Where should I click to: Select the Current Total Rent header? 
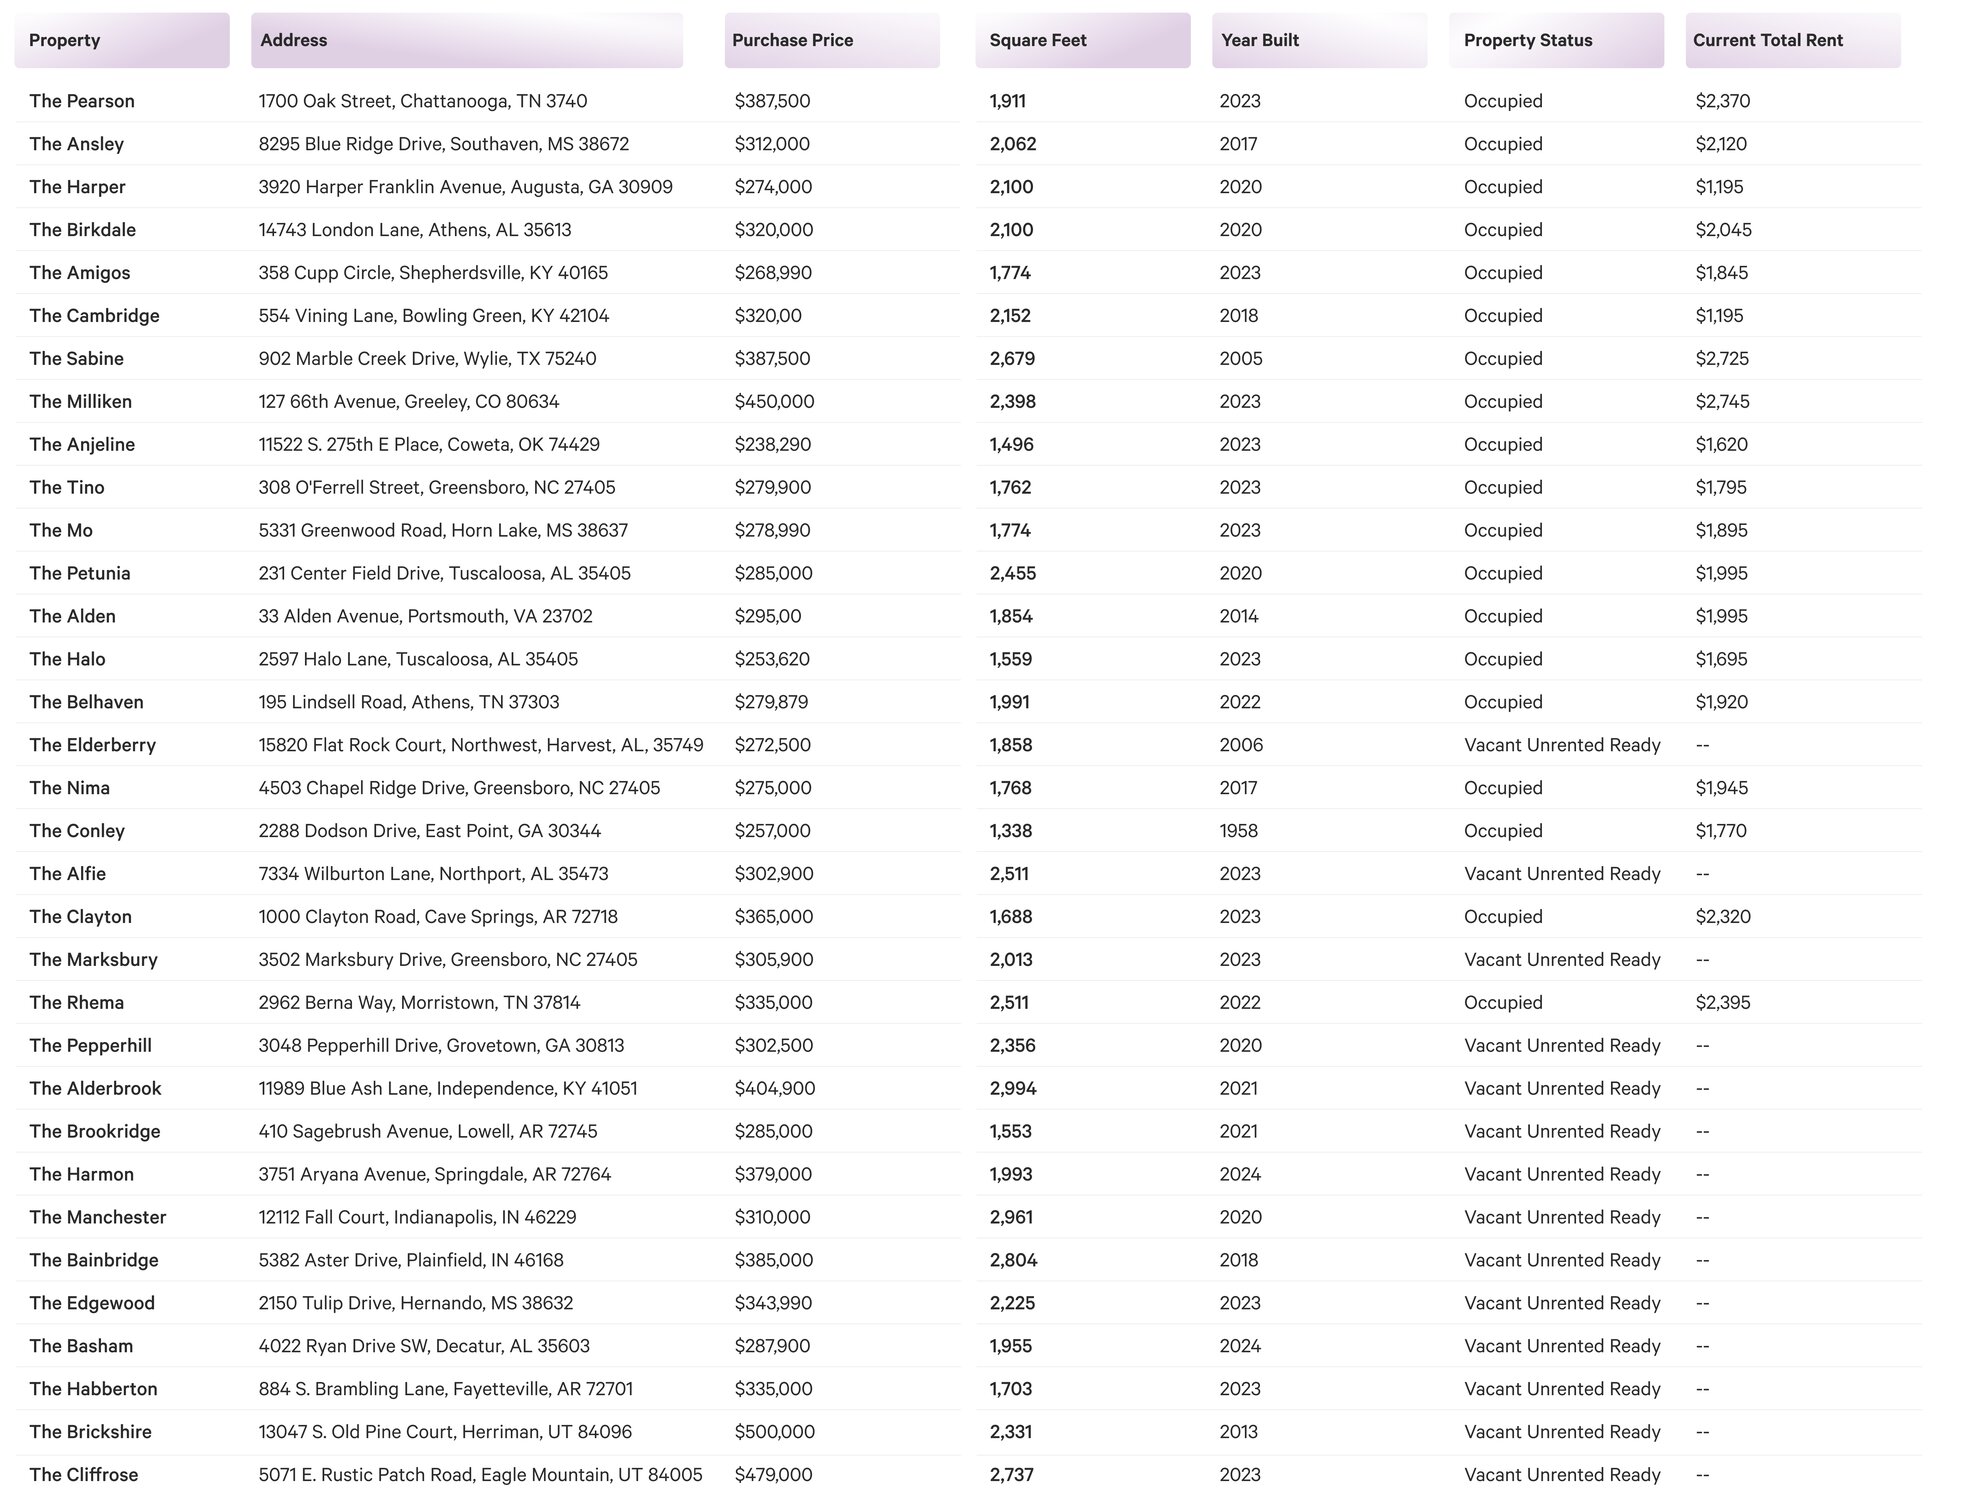[x=1793, y=40]
